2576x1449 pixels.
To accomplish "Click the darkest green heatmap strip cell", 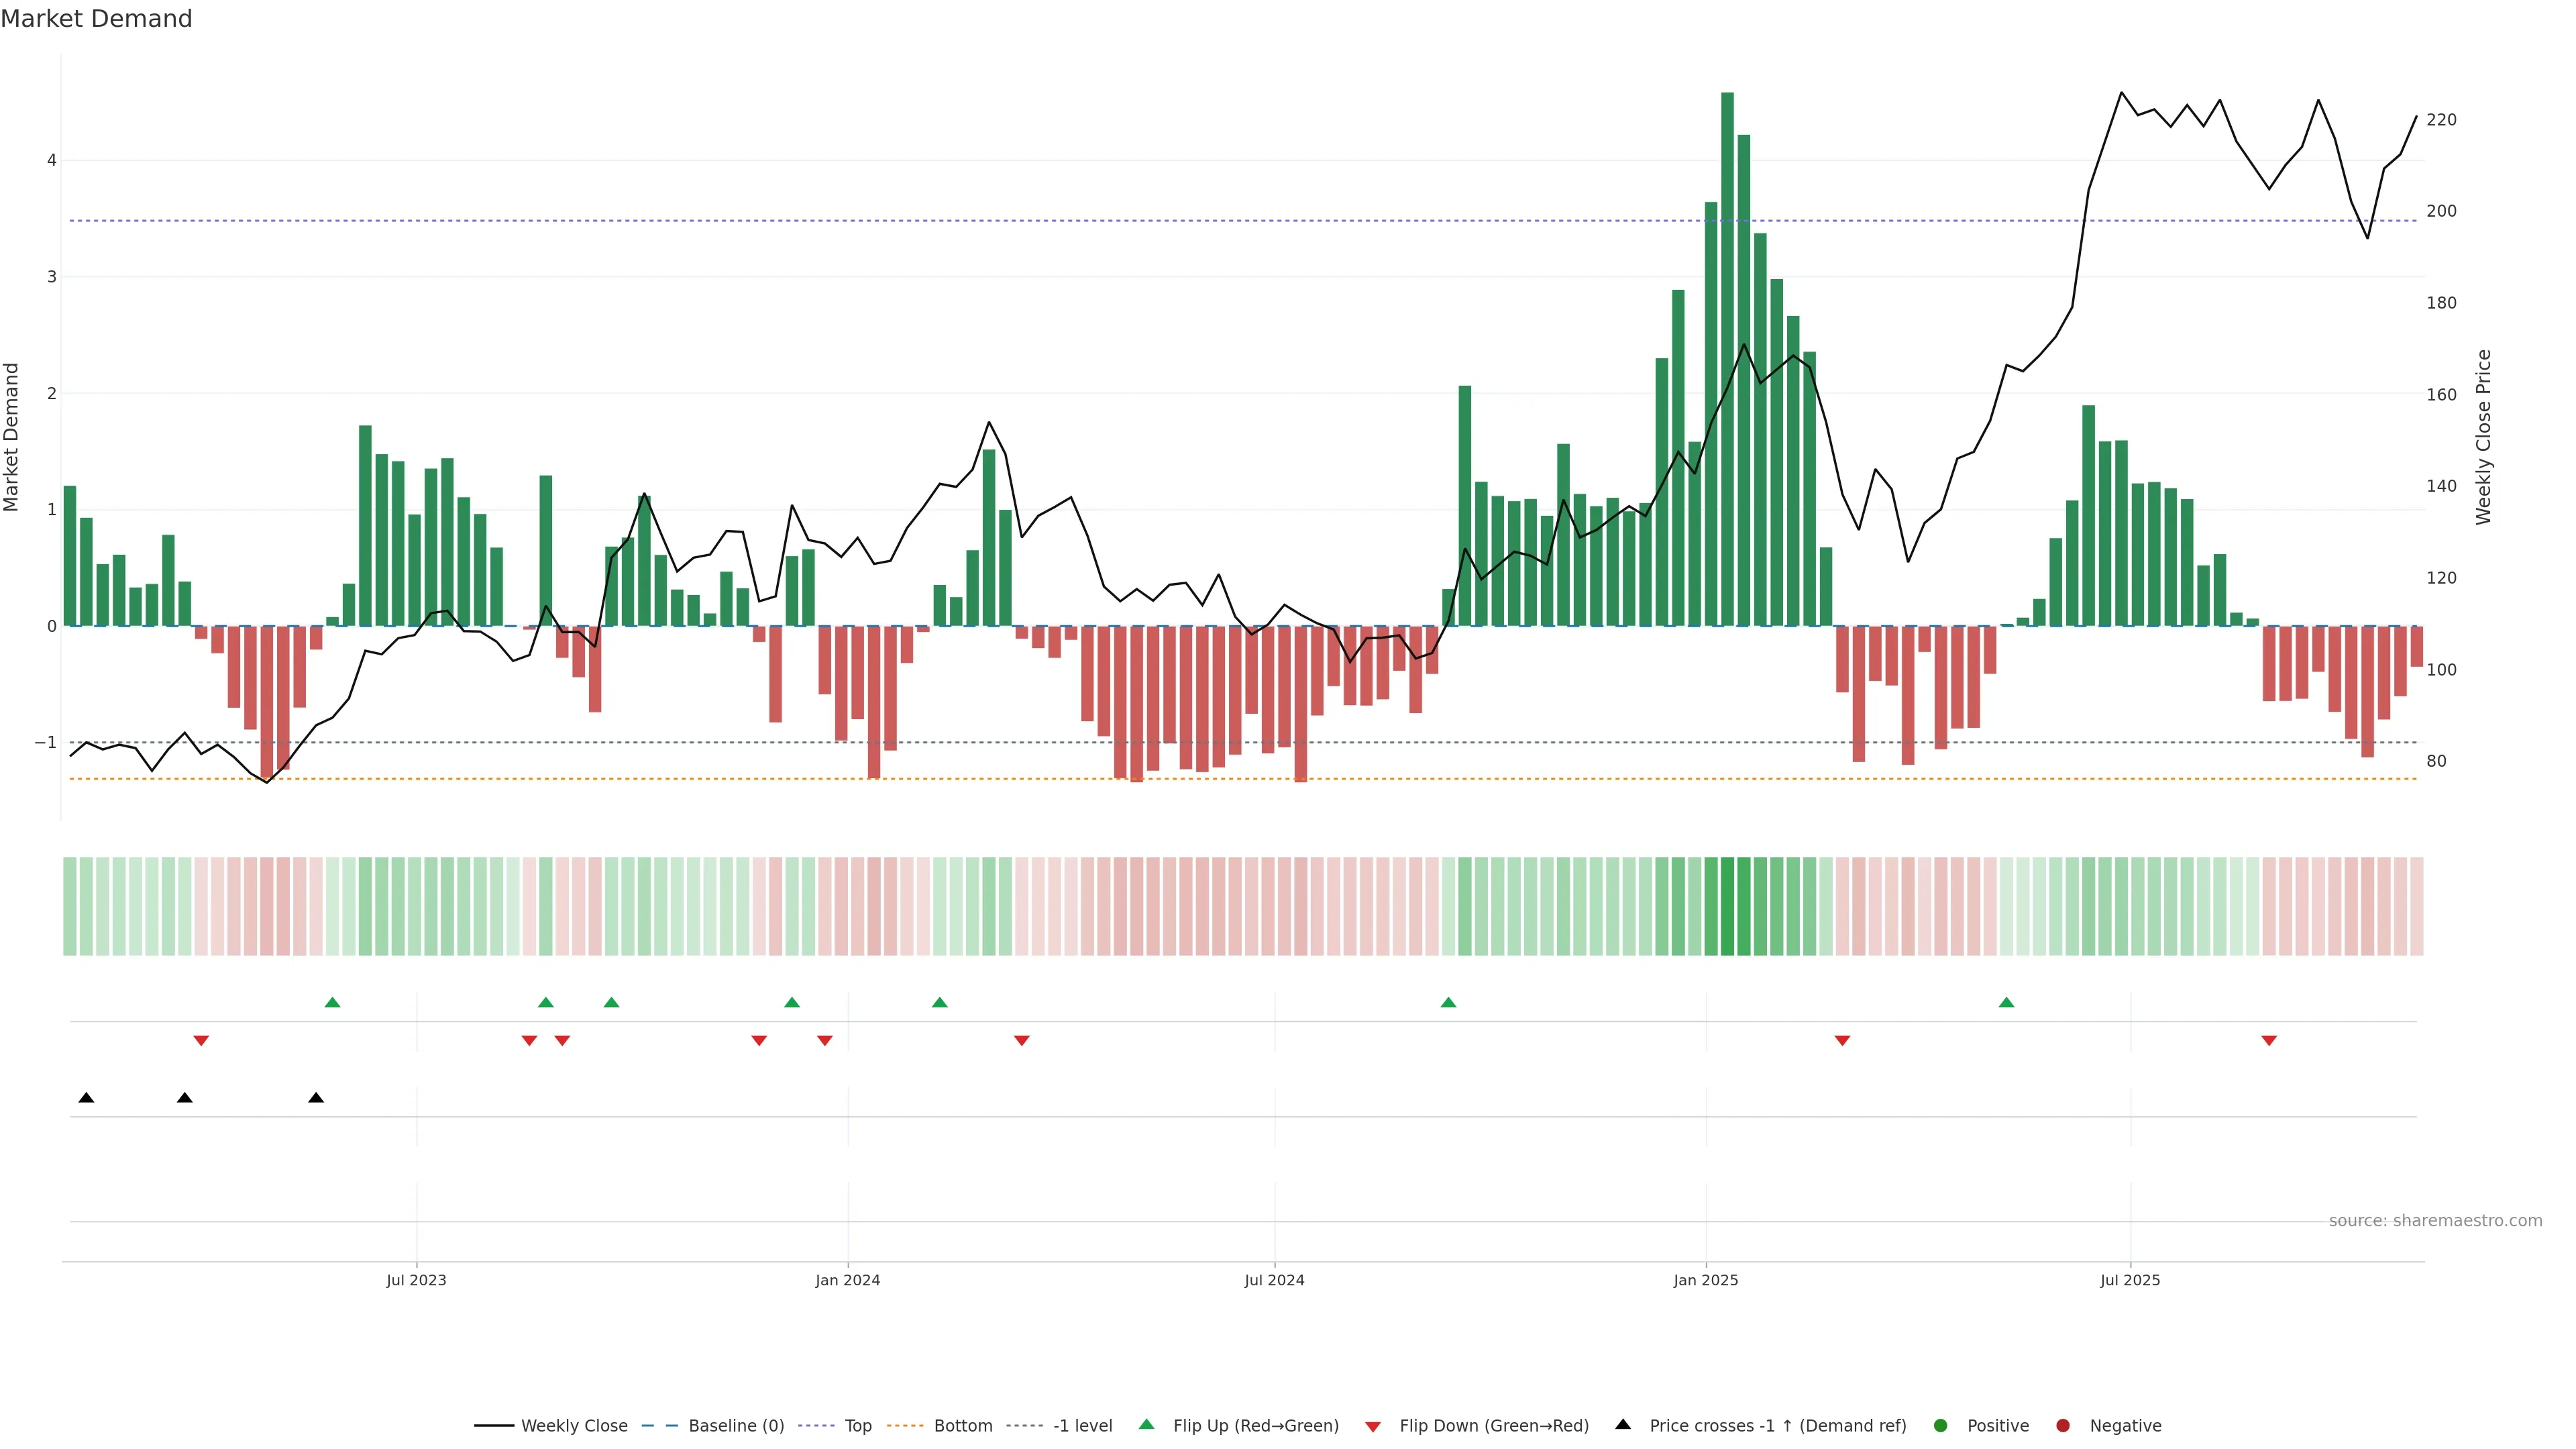I will click(x=1727, y=906).
